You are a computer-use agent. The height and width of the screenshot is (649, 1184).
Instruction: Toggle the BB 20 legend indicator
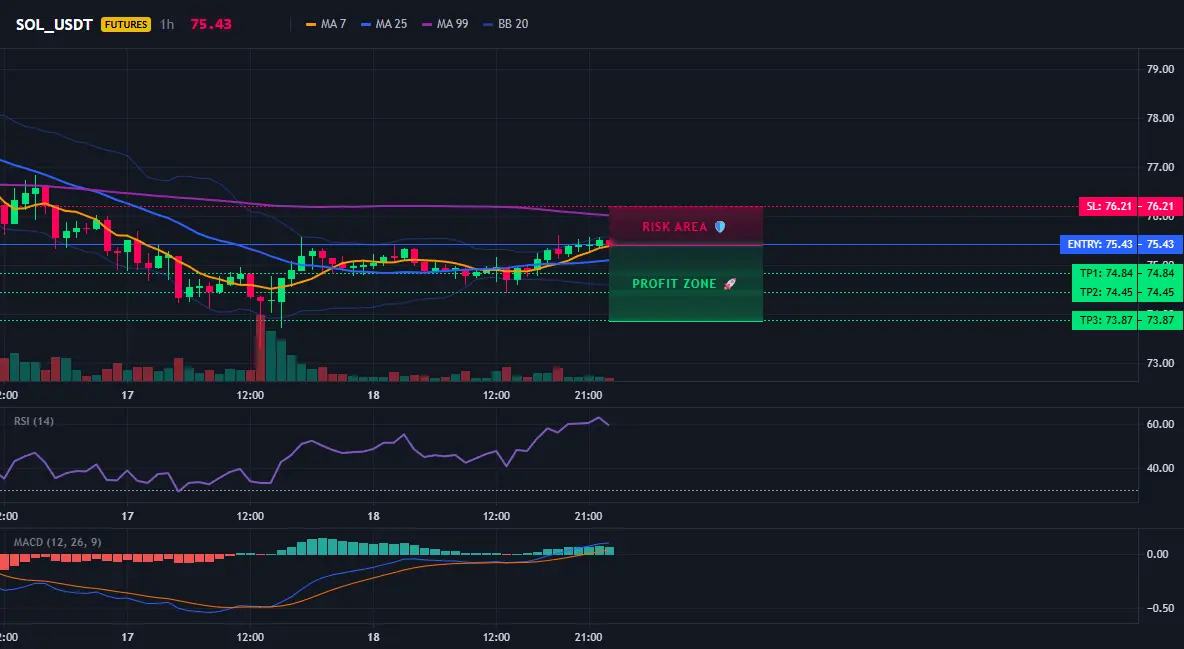505,24
